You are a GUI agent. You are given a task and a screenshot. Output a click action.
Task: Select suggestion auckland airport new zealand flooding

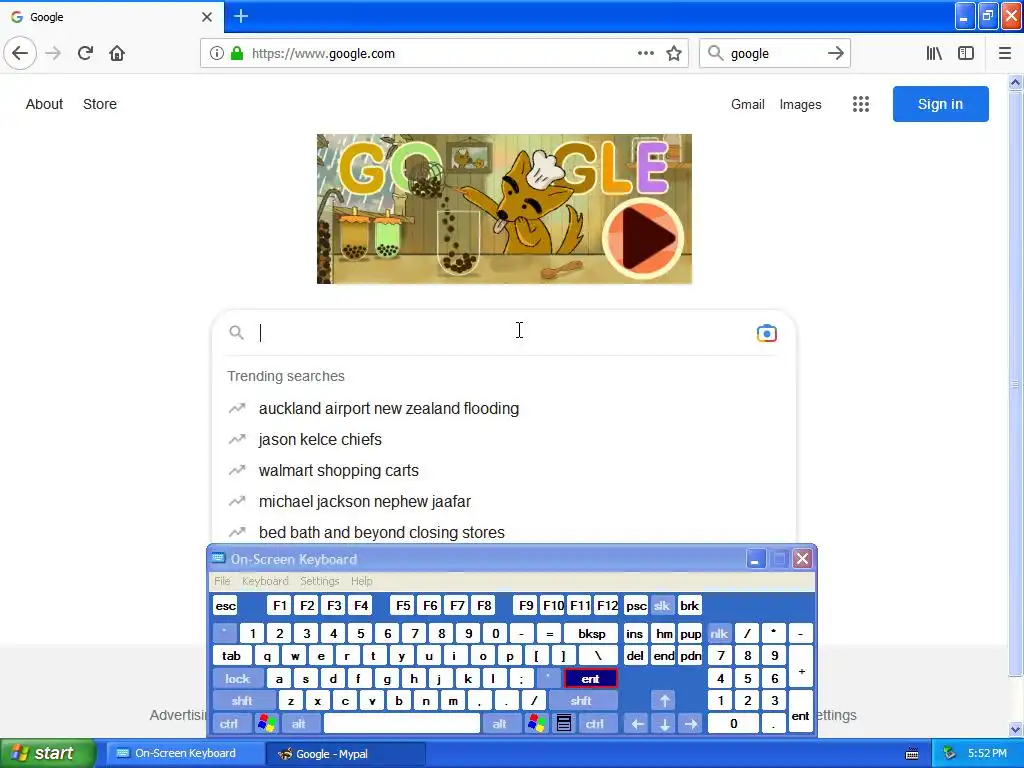[x=504, y=409]
